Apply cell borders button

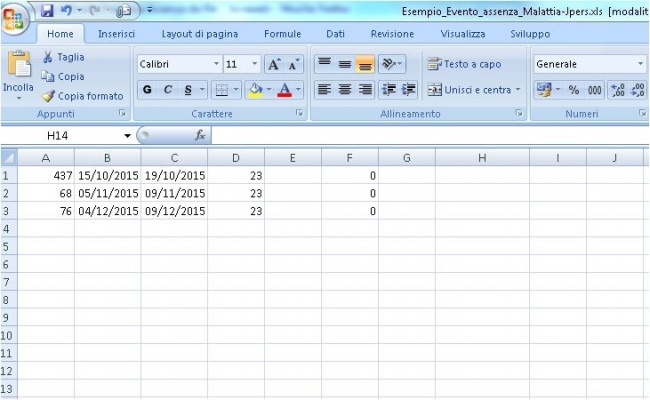tap(222, 90)
